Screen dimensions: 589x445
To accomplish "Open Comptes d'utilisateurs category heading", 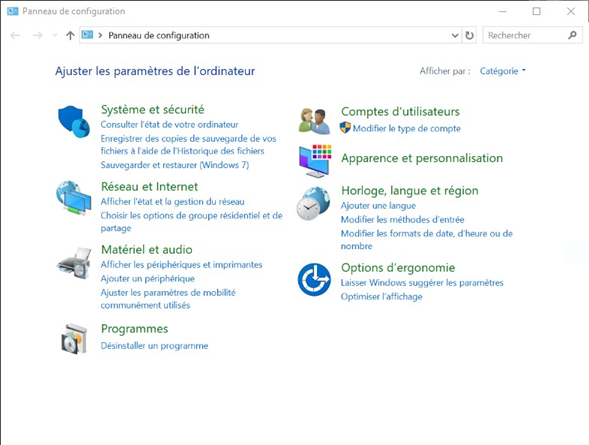I will pos(400,112).
